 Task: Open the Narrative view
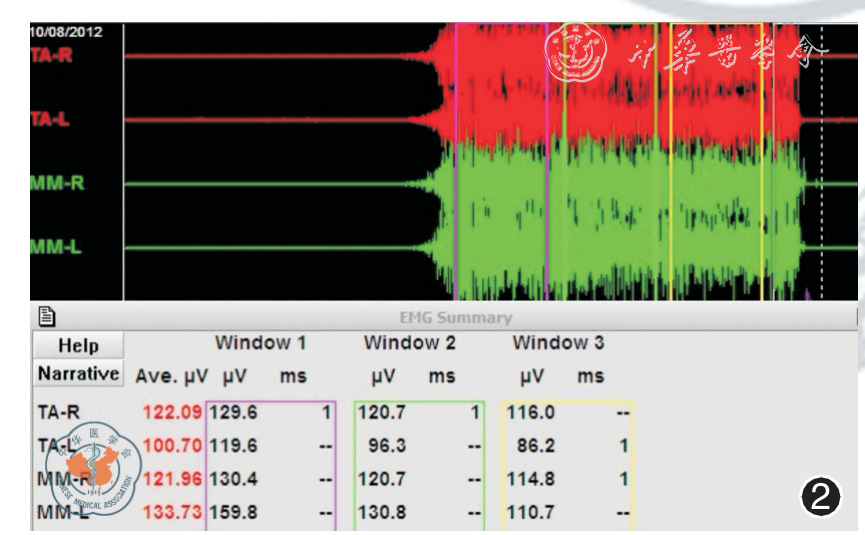79,374
